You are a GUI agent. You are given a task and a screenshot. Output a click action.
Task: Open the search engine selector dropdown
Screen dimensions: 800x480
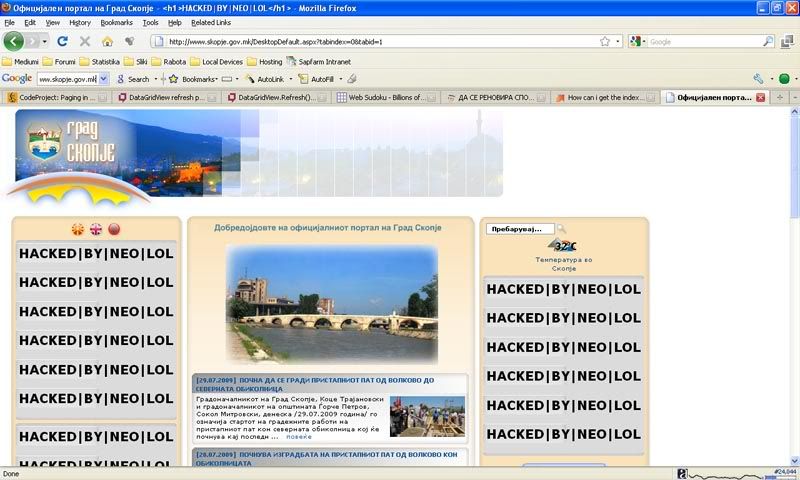(638, 41)
